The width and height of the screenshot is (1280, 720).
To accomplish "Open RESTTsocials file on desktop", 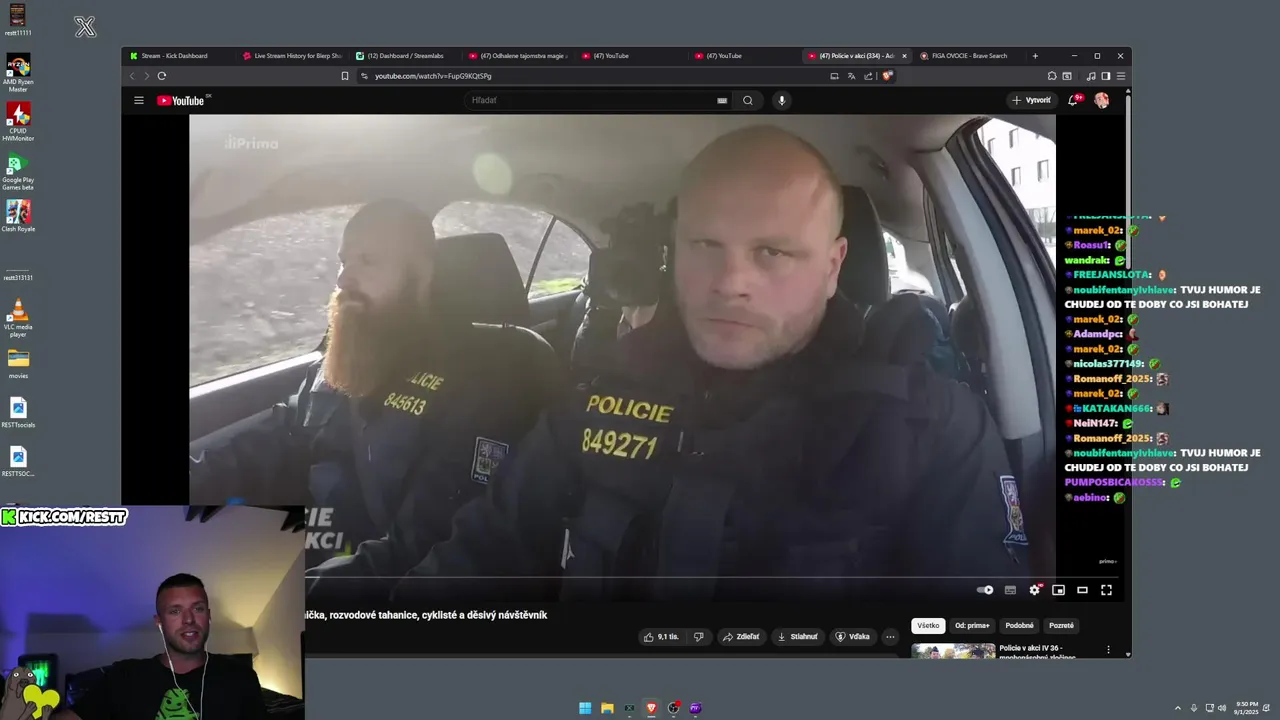I will pos(18,412).
